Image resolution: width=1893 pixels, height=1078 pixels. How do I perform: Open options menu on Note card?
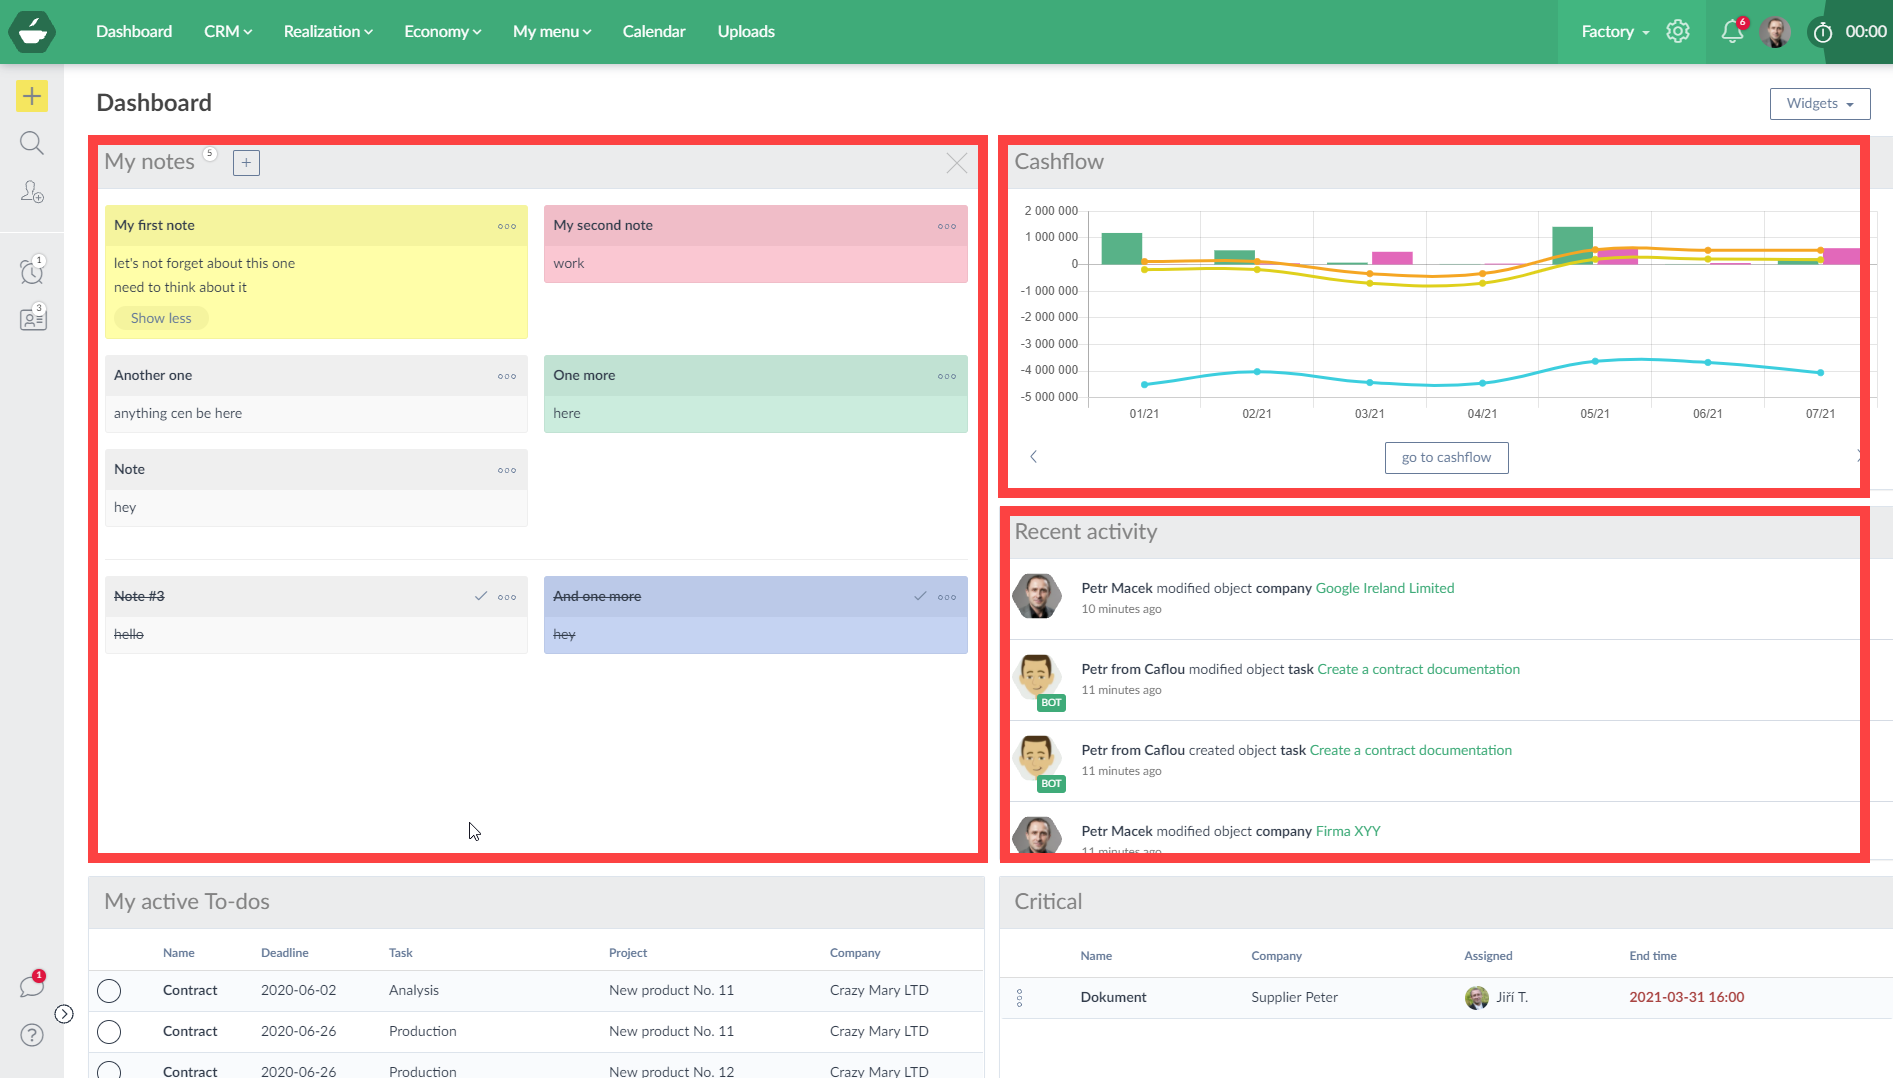click(x=507, y=470)
